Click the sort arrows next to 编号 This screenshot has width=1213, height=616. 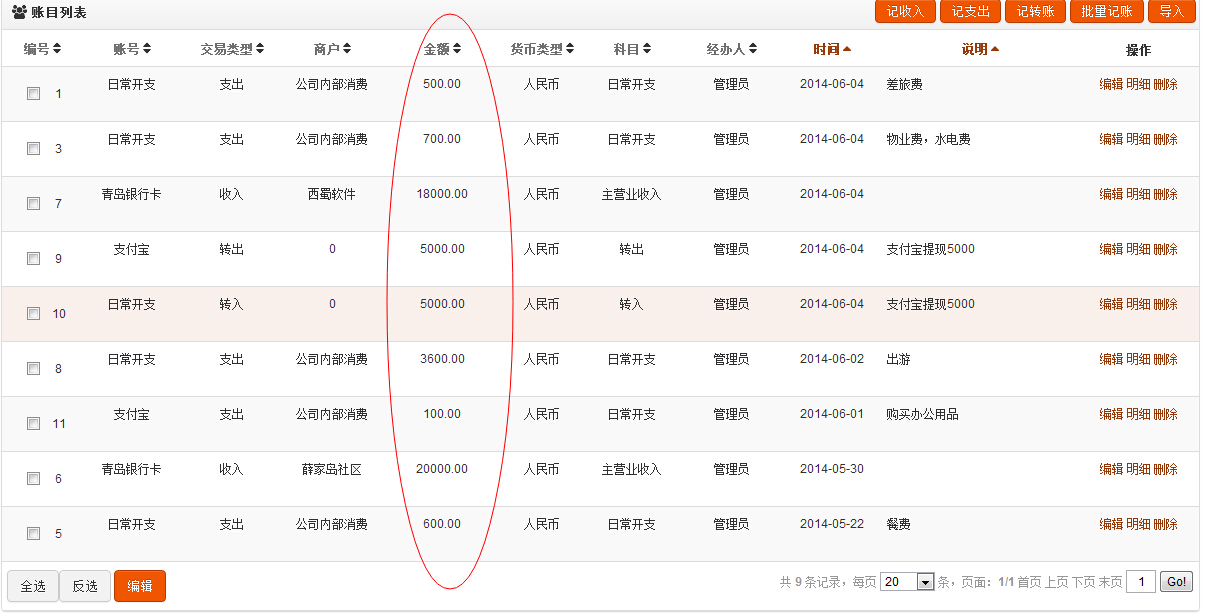click(x=57, y=49)
